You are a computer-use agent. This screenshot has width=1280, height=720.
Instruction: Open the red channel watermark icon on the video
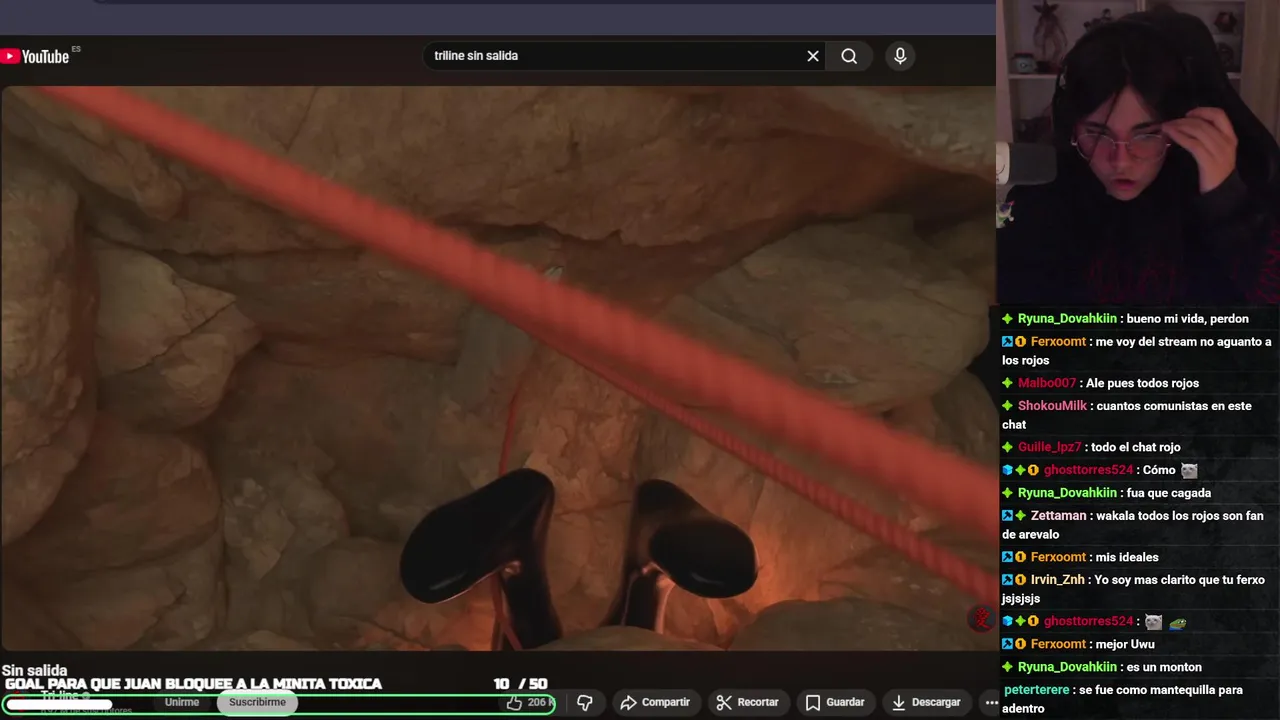click(x=982, y=619)
